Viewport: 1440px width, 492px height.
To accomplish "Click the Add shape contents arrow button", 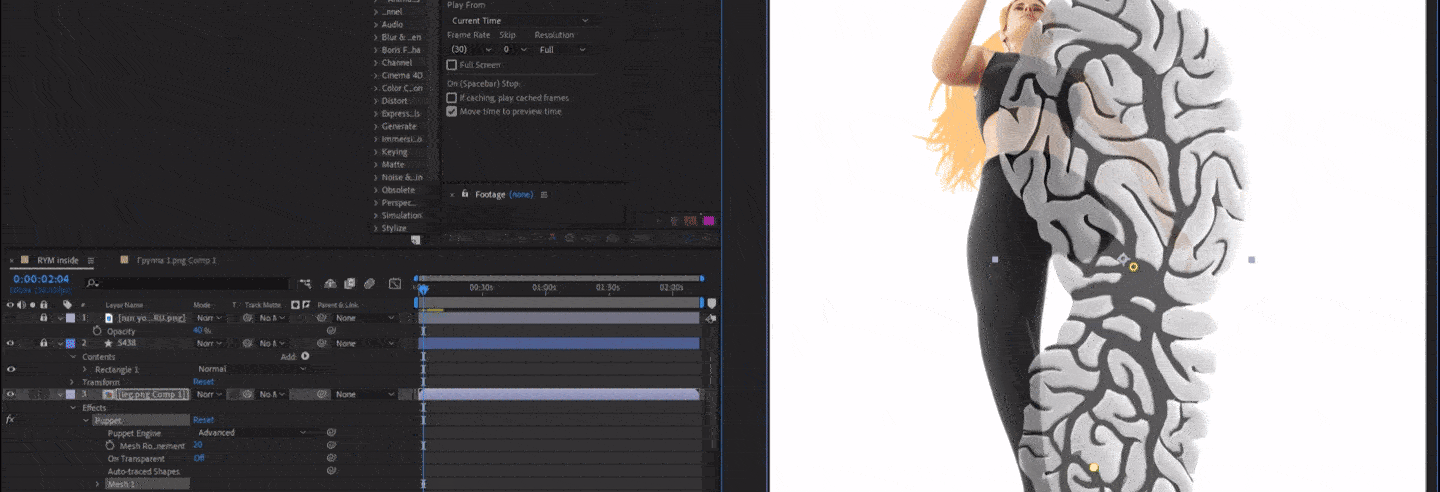I will (x=305, y=356).
